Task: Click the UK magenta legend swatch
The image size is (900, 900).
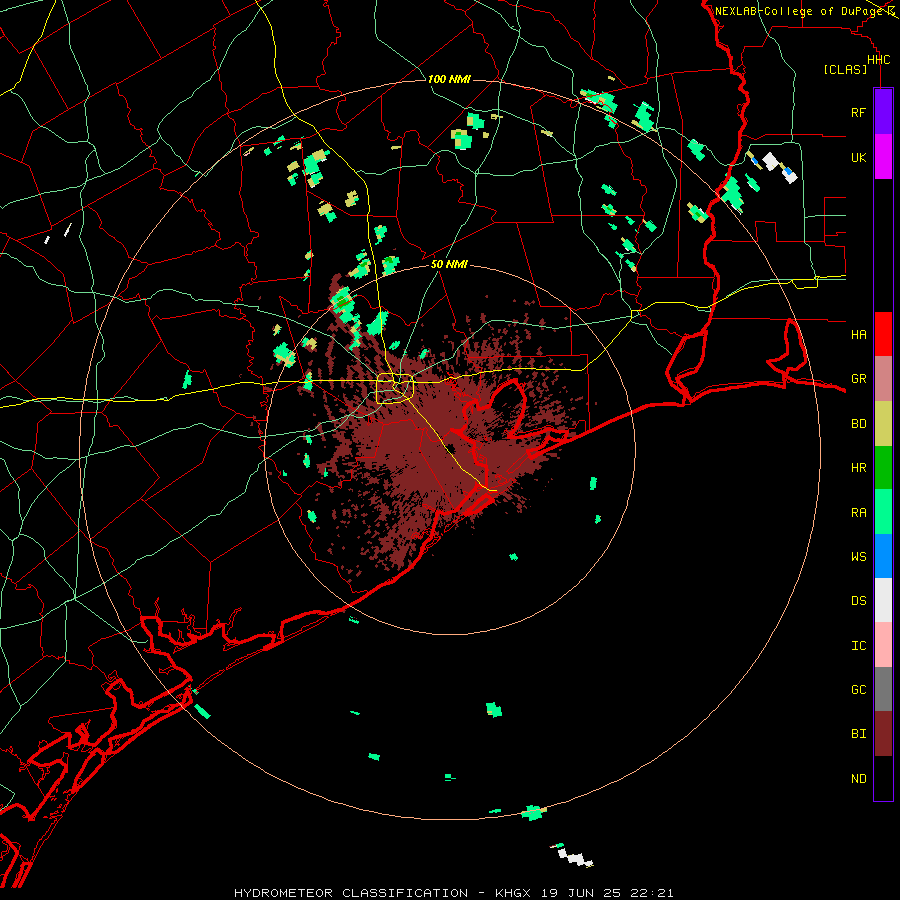Action: 883,157
